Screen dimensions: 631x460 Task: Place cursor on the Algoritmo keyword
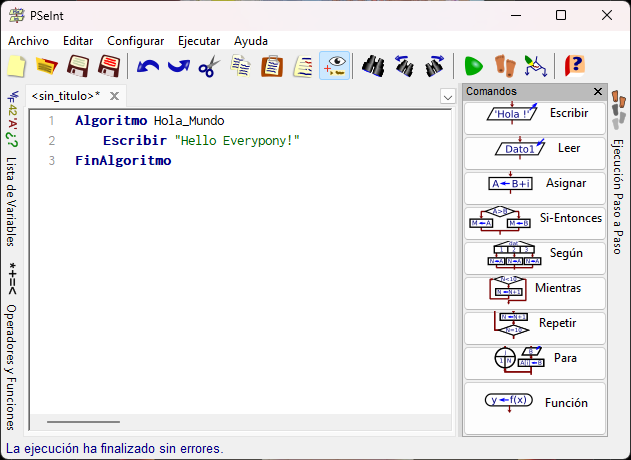coord(111,121)
